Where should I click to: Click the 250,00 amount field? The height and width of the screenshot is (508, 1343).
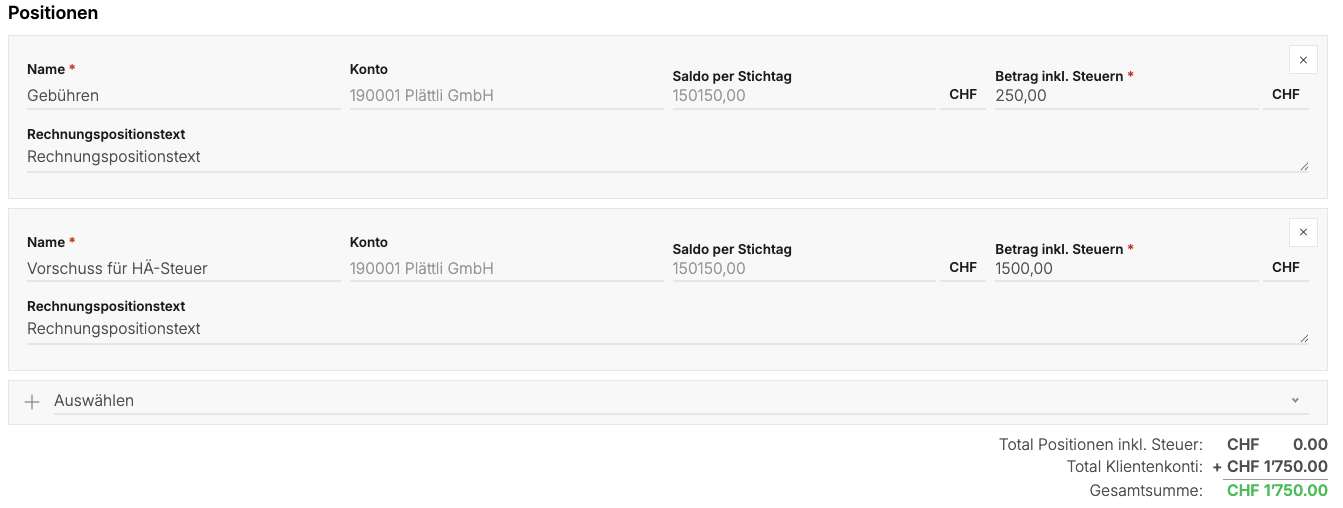1127,96
